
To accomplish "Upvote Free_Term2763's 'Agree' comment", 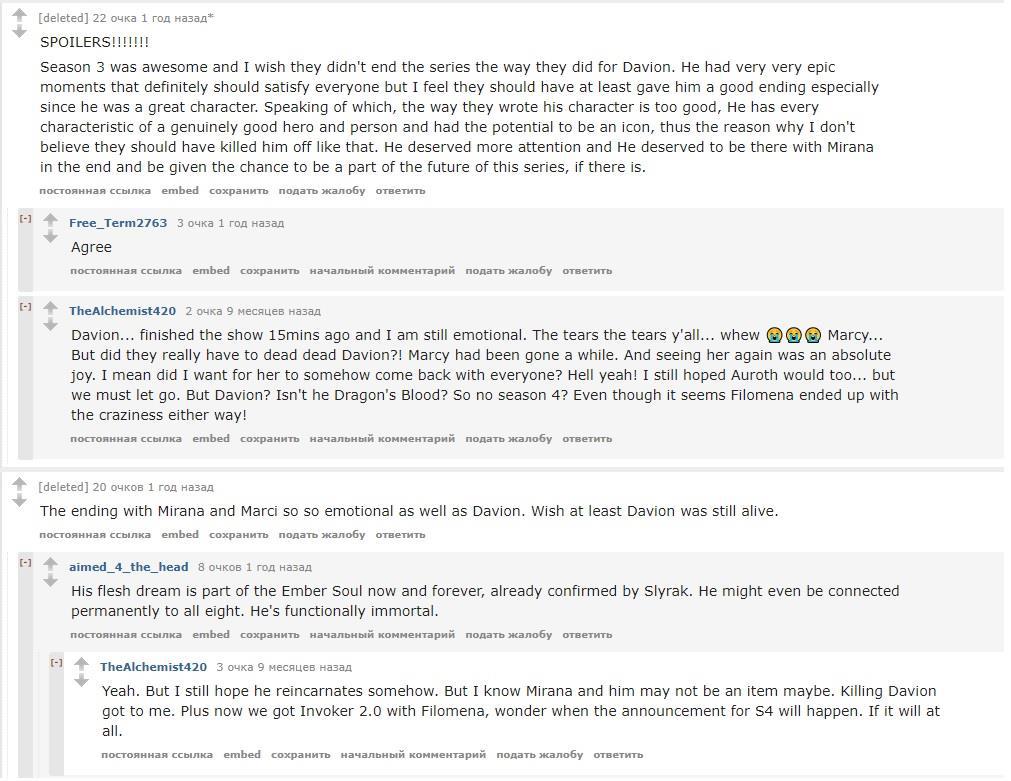I will click(x=50, y=221).
